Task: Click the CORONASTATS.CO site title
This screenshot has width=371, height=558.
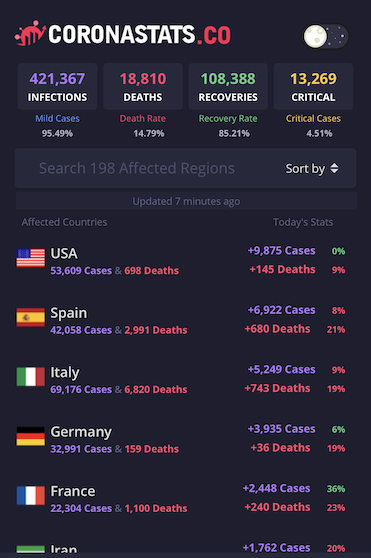Action: [x=139, y=35]
